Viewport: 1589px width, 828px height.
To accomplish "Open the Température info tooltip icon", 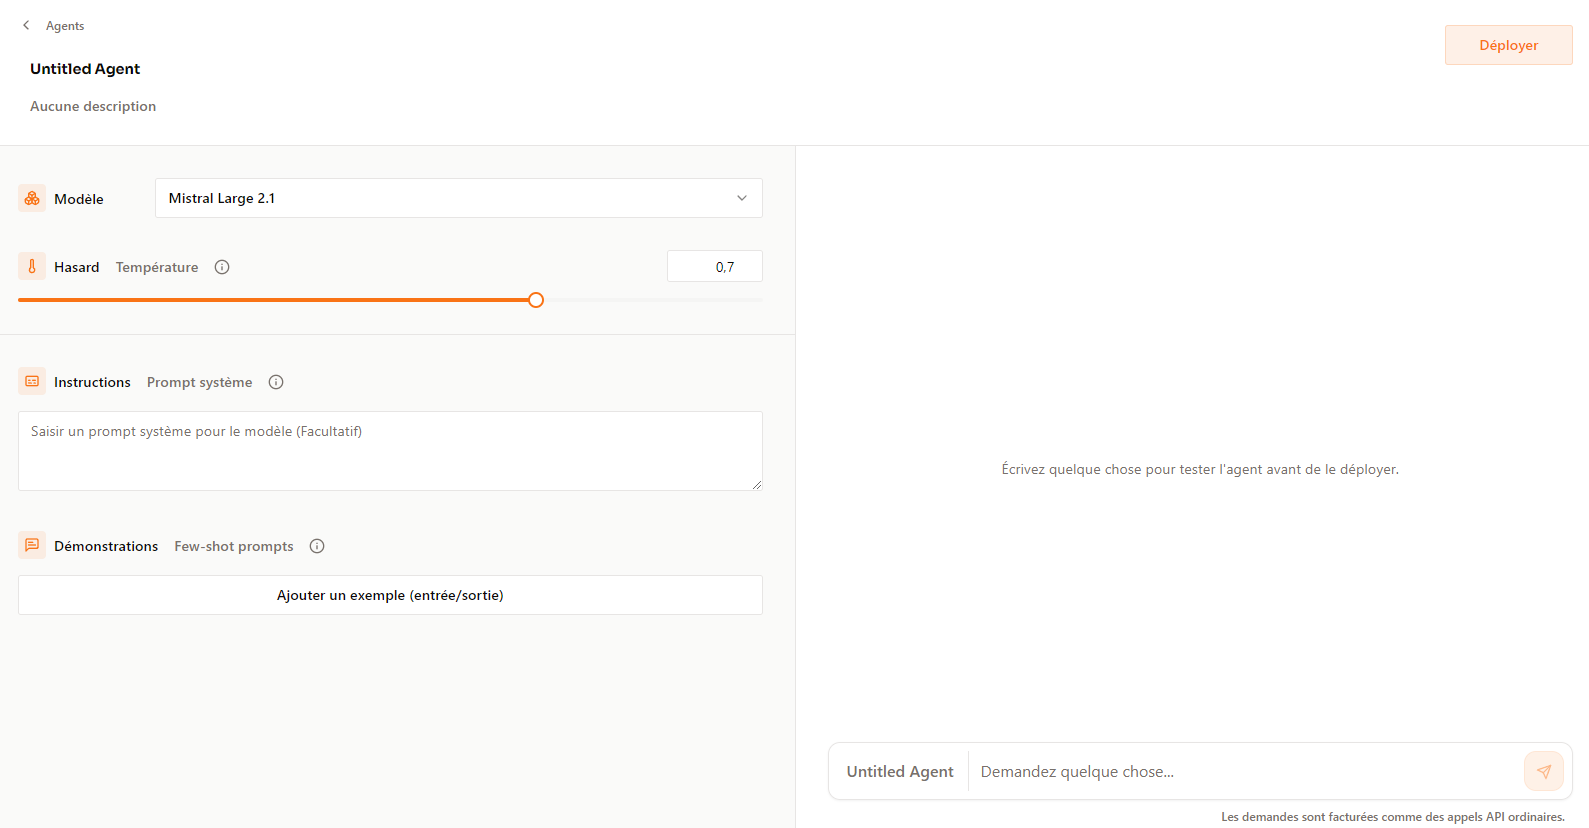I will 222,267.
